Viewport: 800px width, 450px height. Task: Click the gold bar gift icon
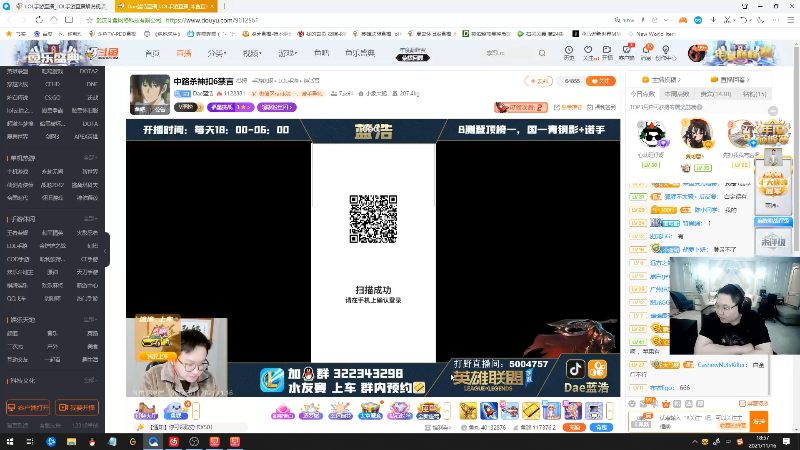point(531,411)
